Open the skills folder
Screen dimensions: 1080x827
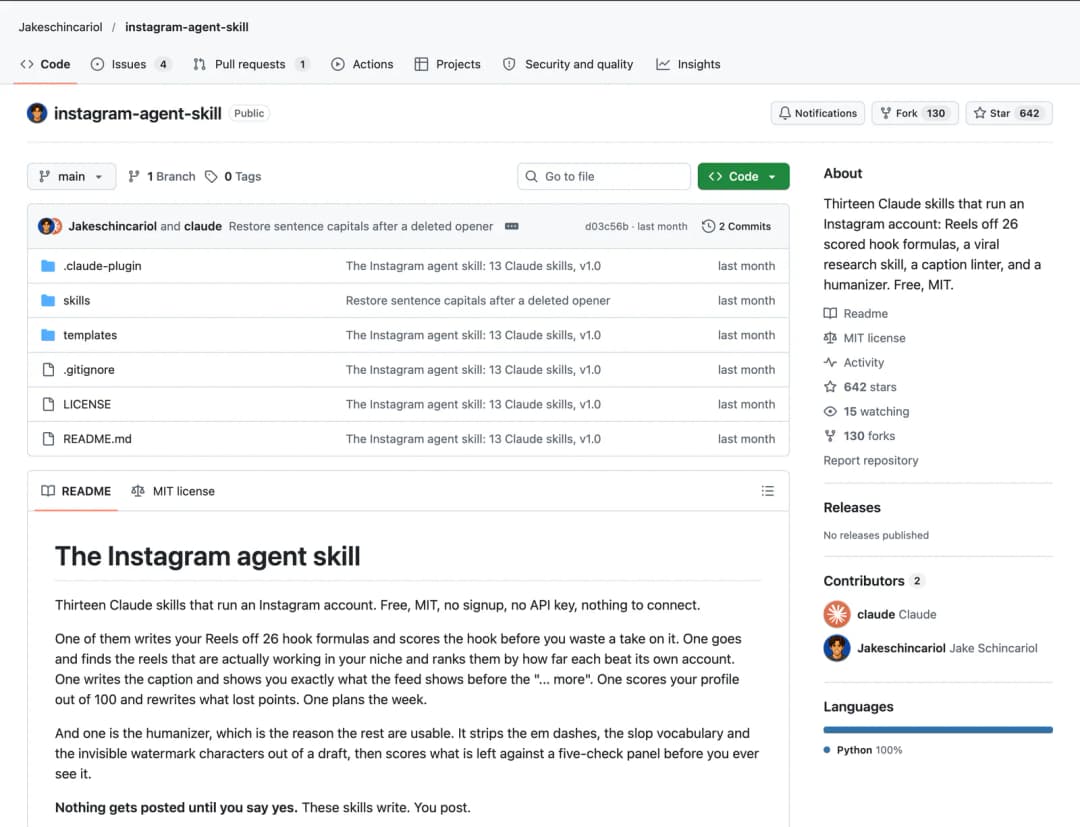click(76, 300)
